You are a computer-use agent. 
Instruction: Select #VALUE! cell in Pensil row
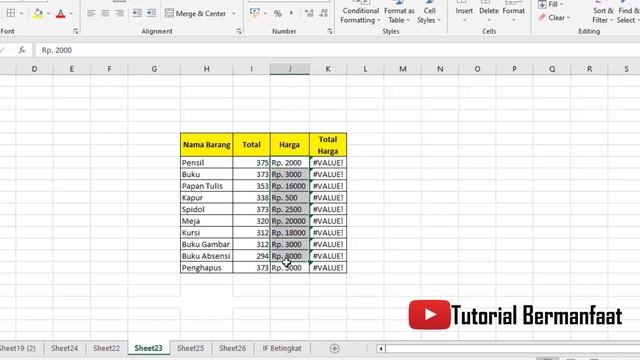(328, 162)
